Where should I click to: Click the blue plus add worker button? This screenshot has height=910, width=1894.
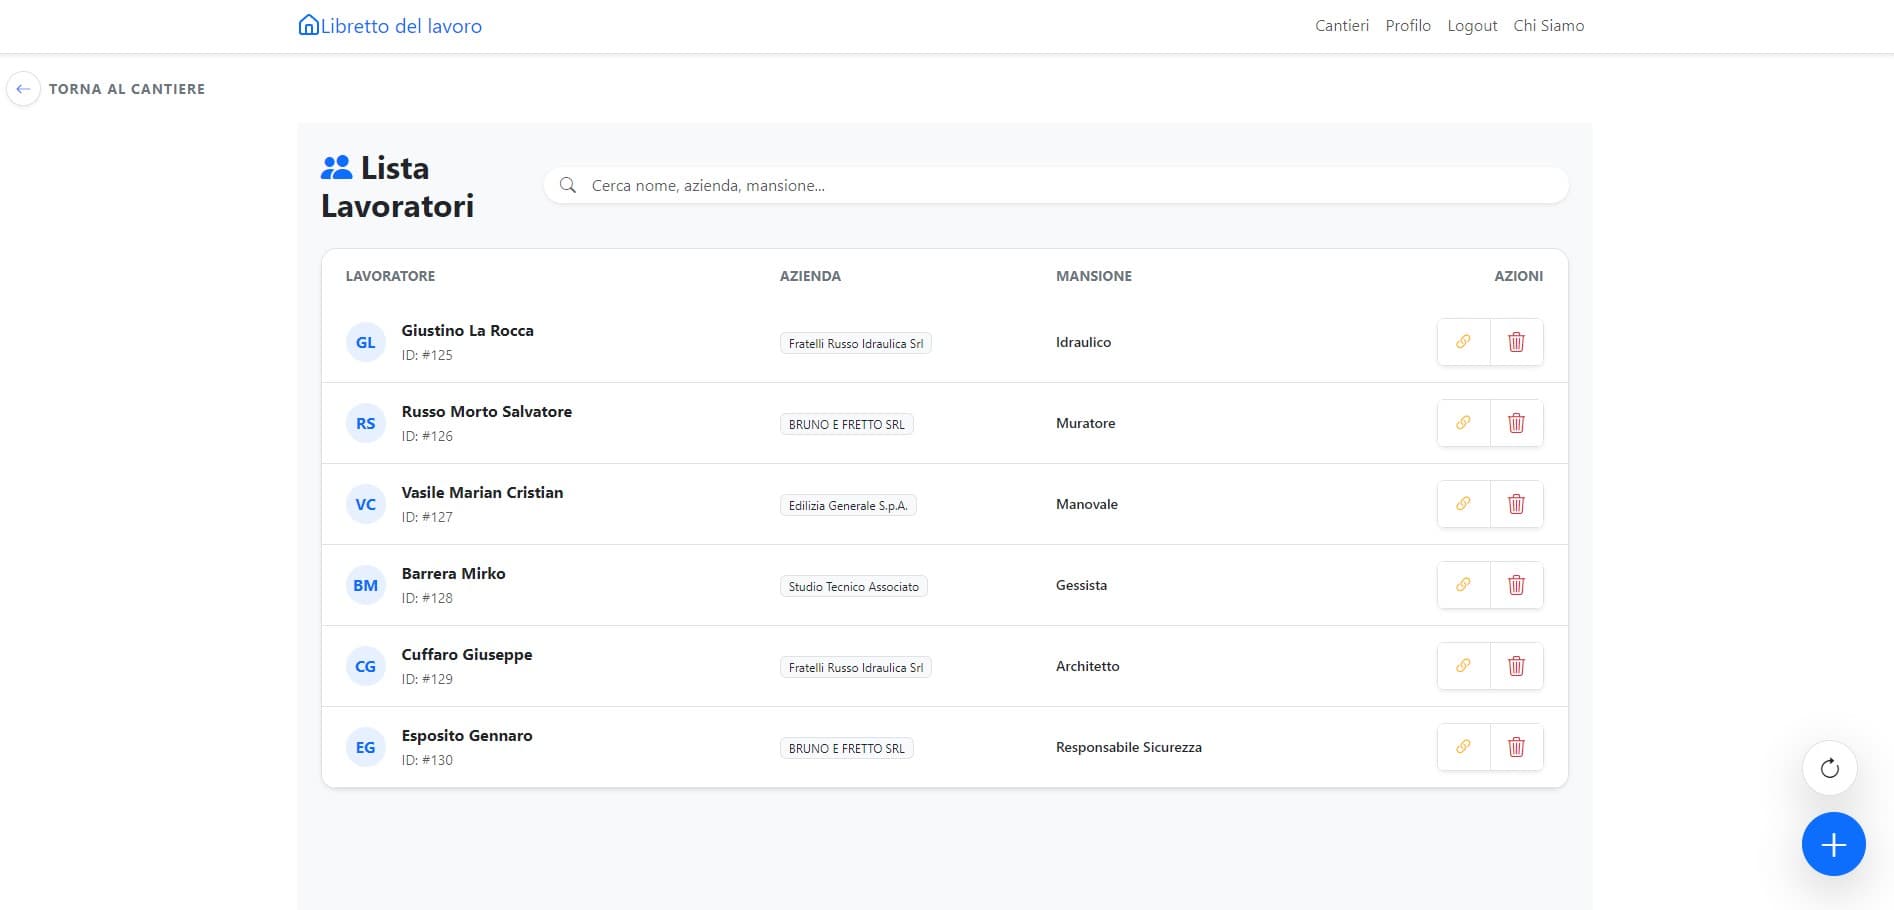click(x=1832, y=845)
